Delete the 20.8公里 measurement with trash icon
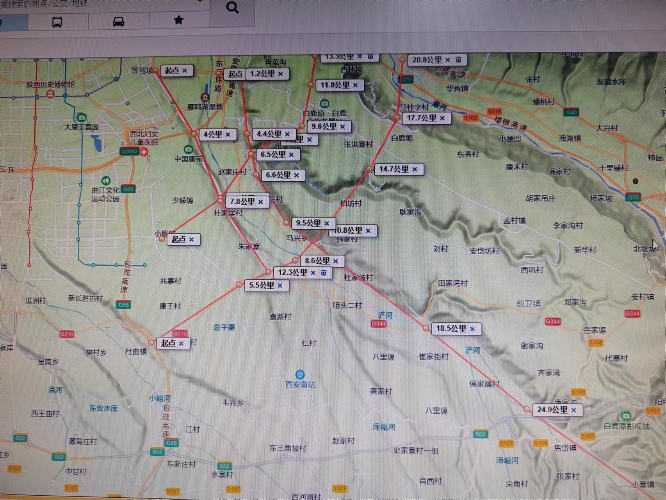Screen dimensions: 666x500 click(459, 61)
